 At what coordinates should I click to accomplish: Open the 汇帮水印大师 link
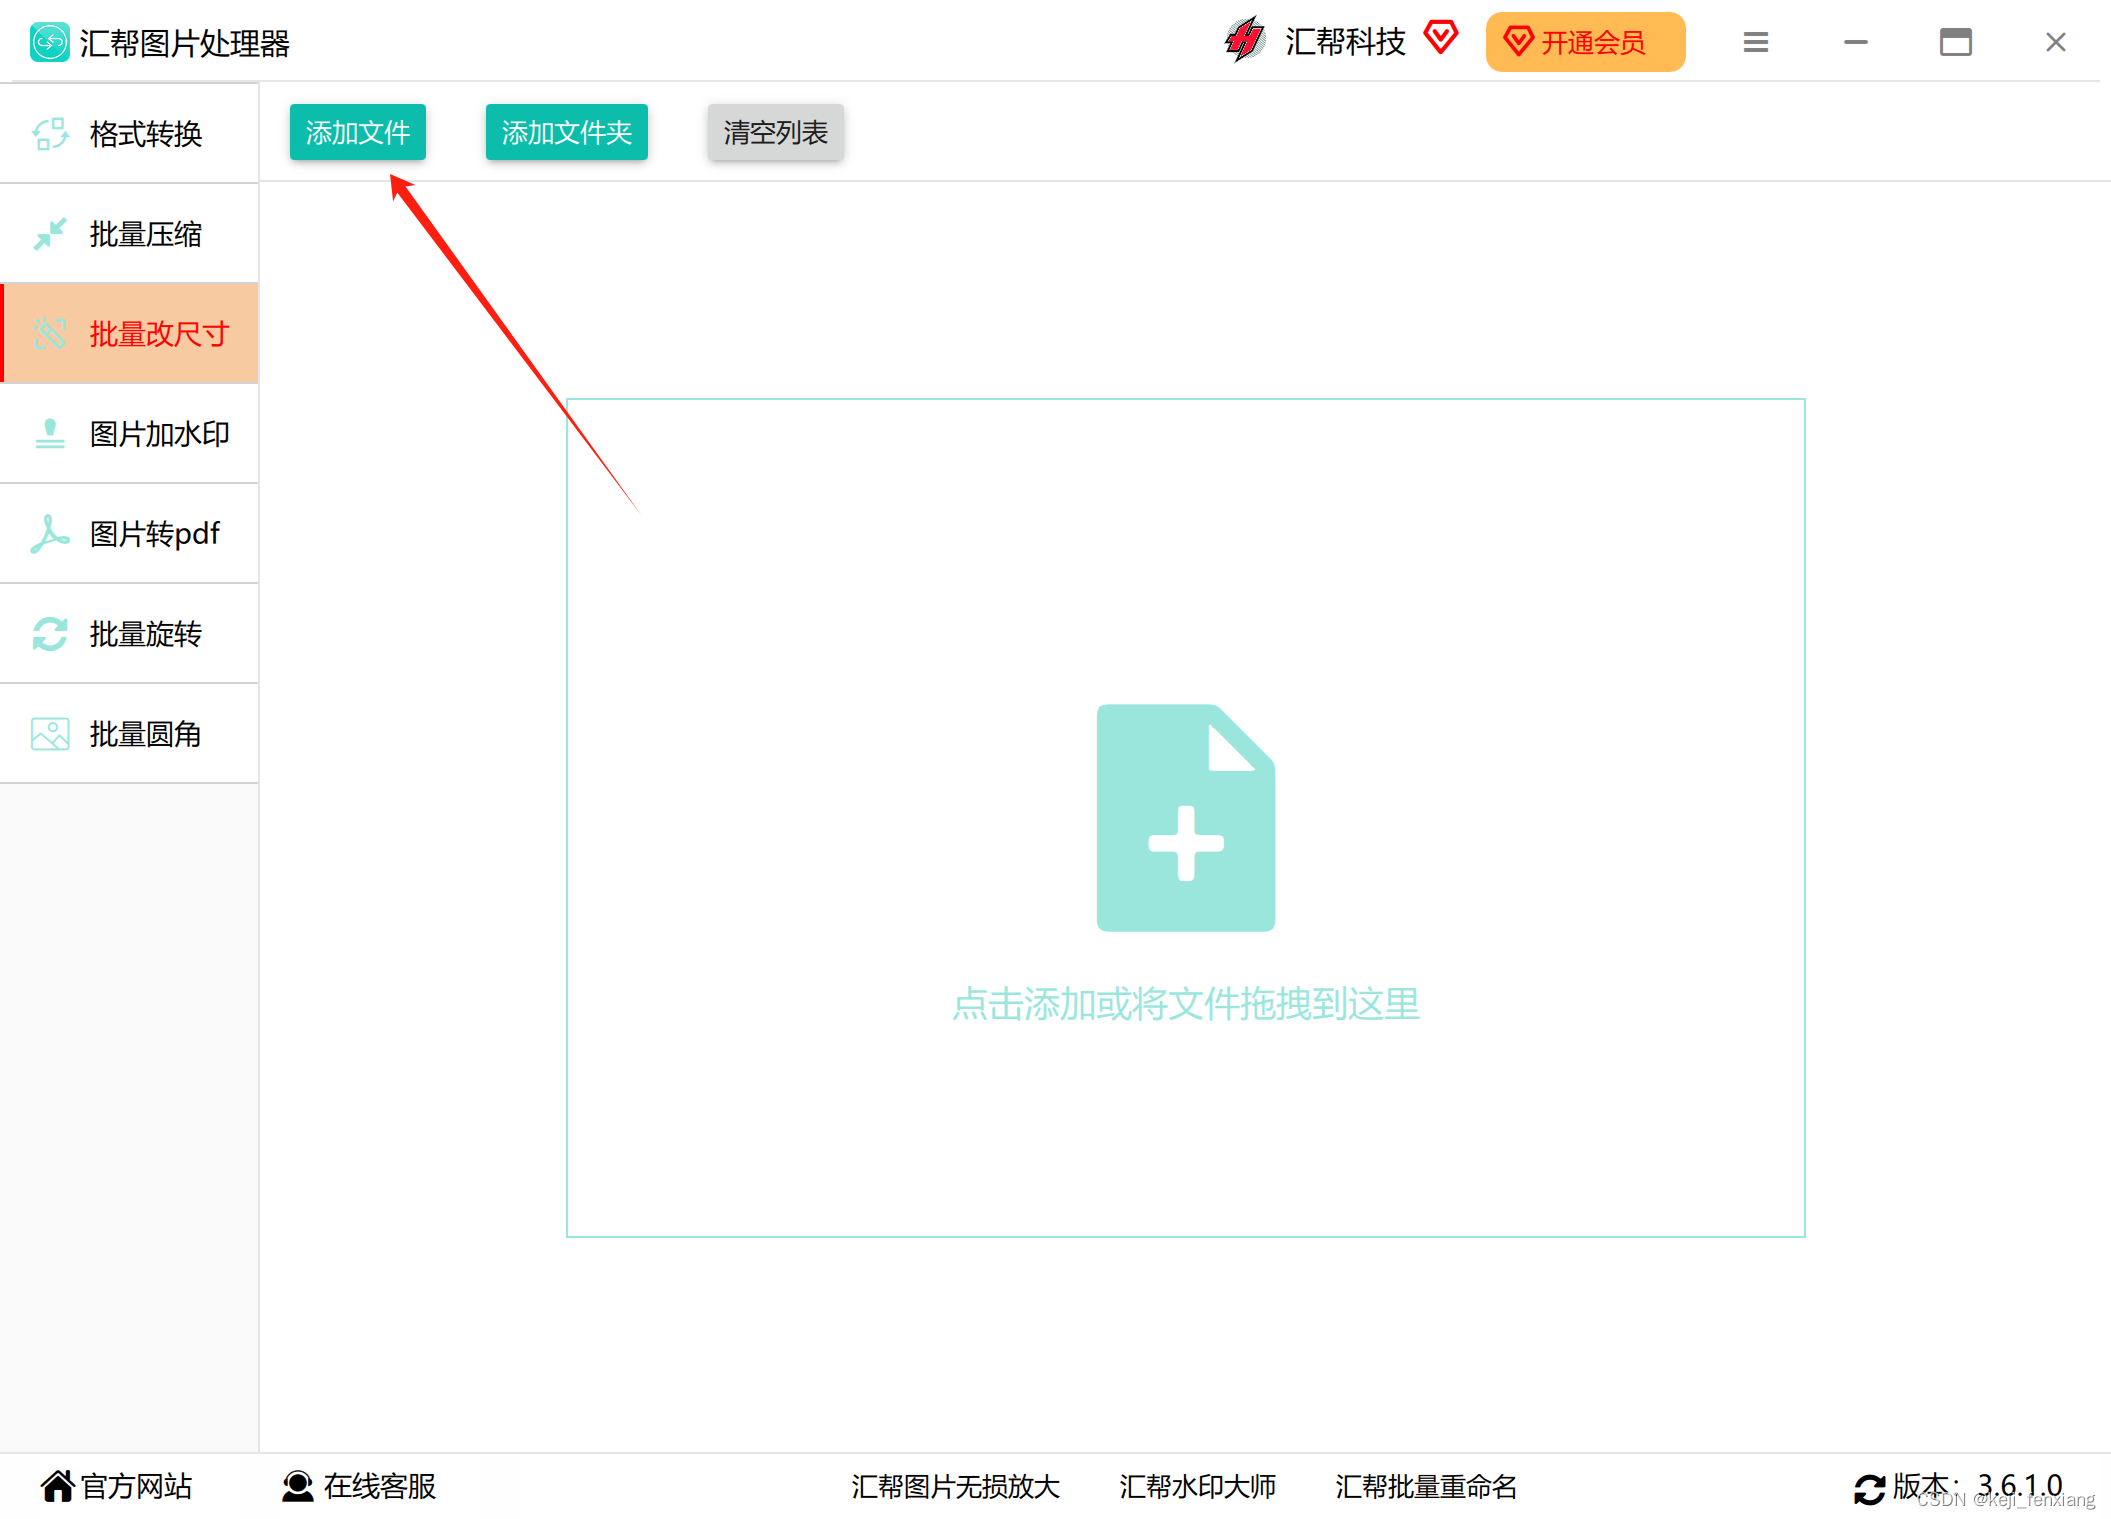tap(1197, 1487)
